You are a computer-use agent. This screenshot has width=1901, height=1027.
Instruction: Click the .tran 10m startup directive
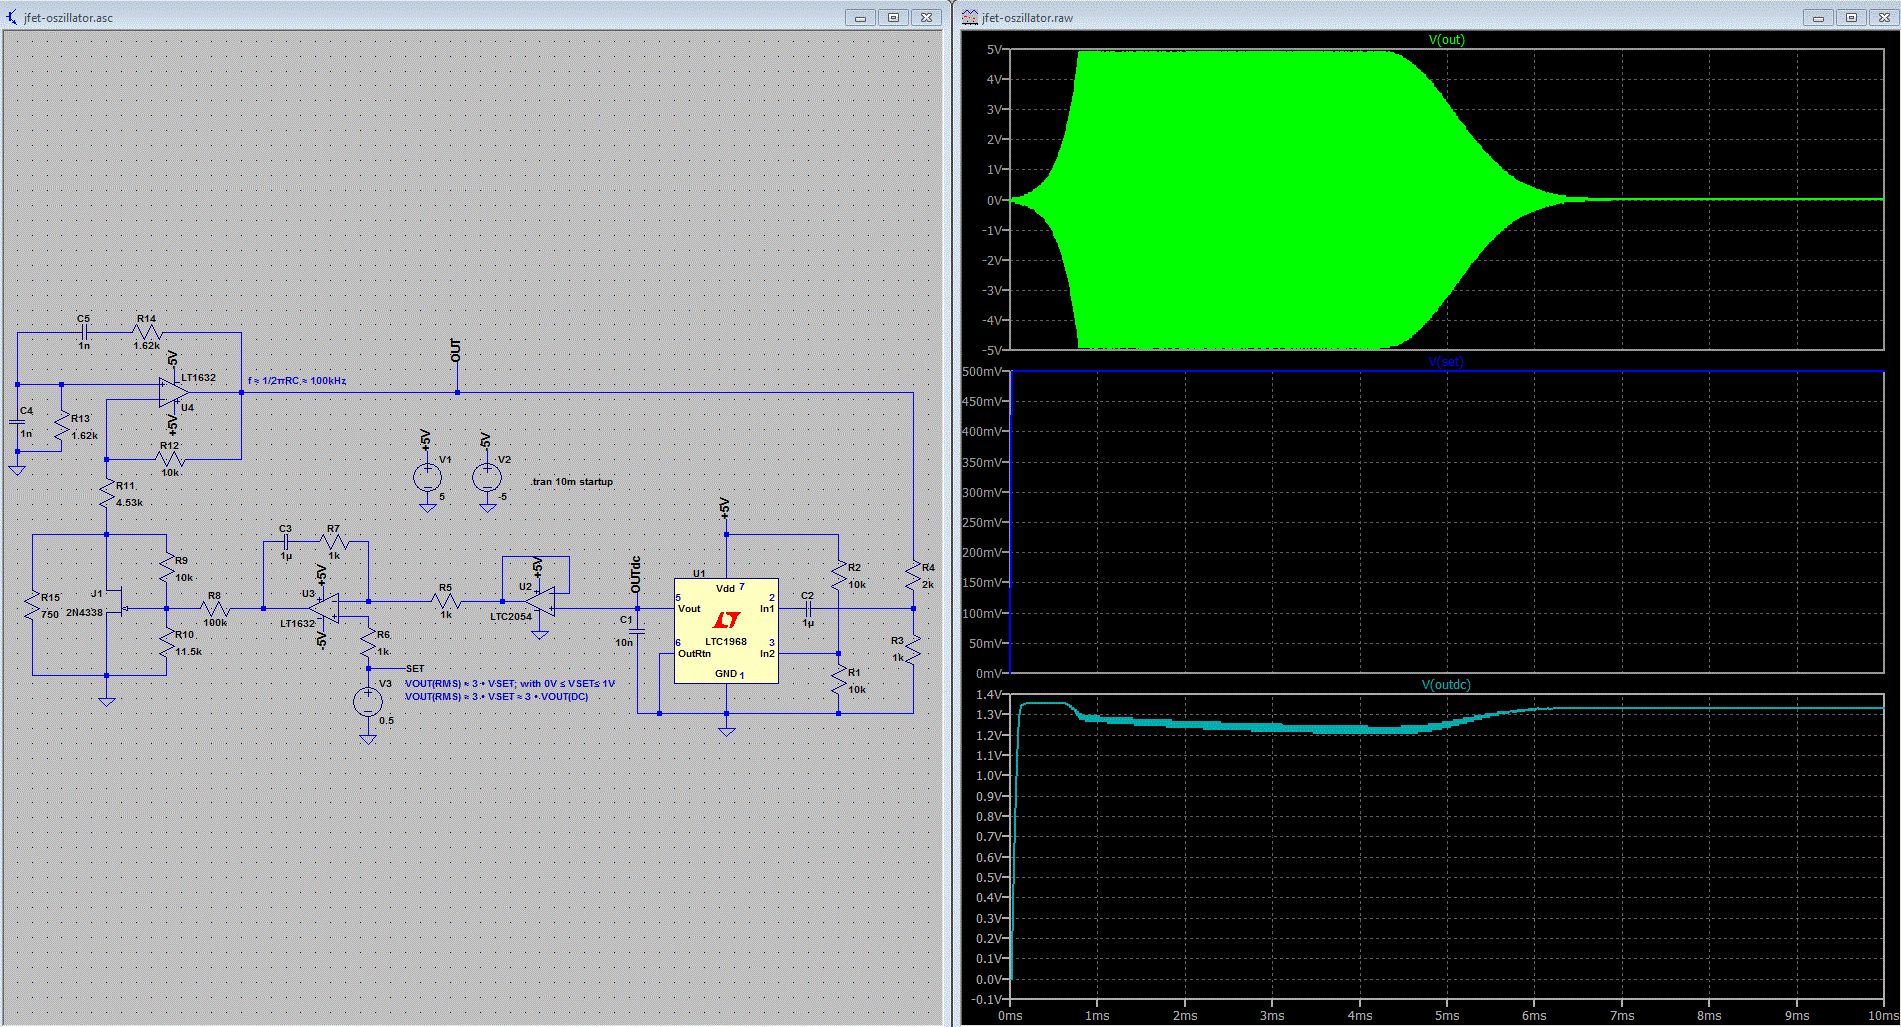tap(571, 481)
